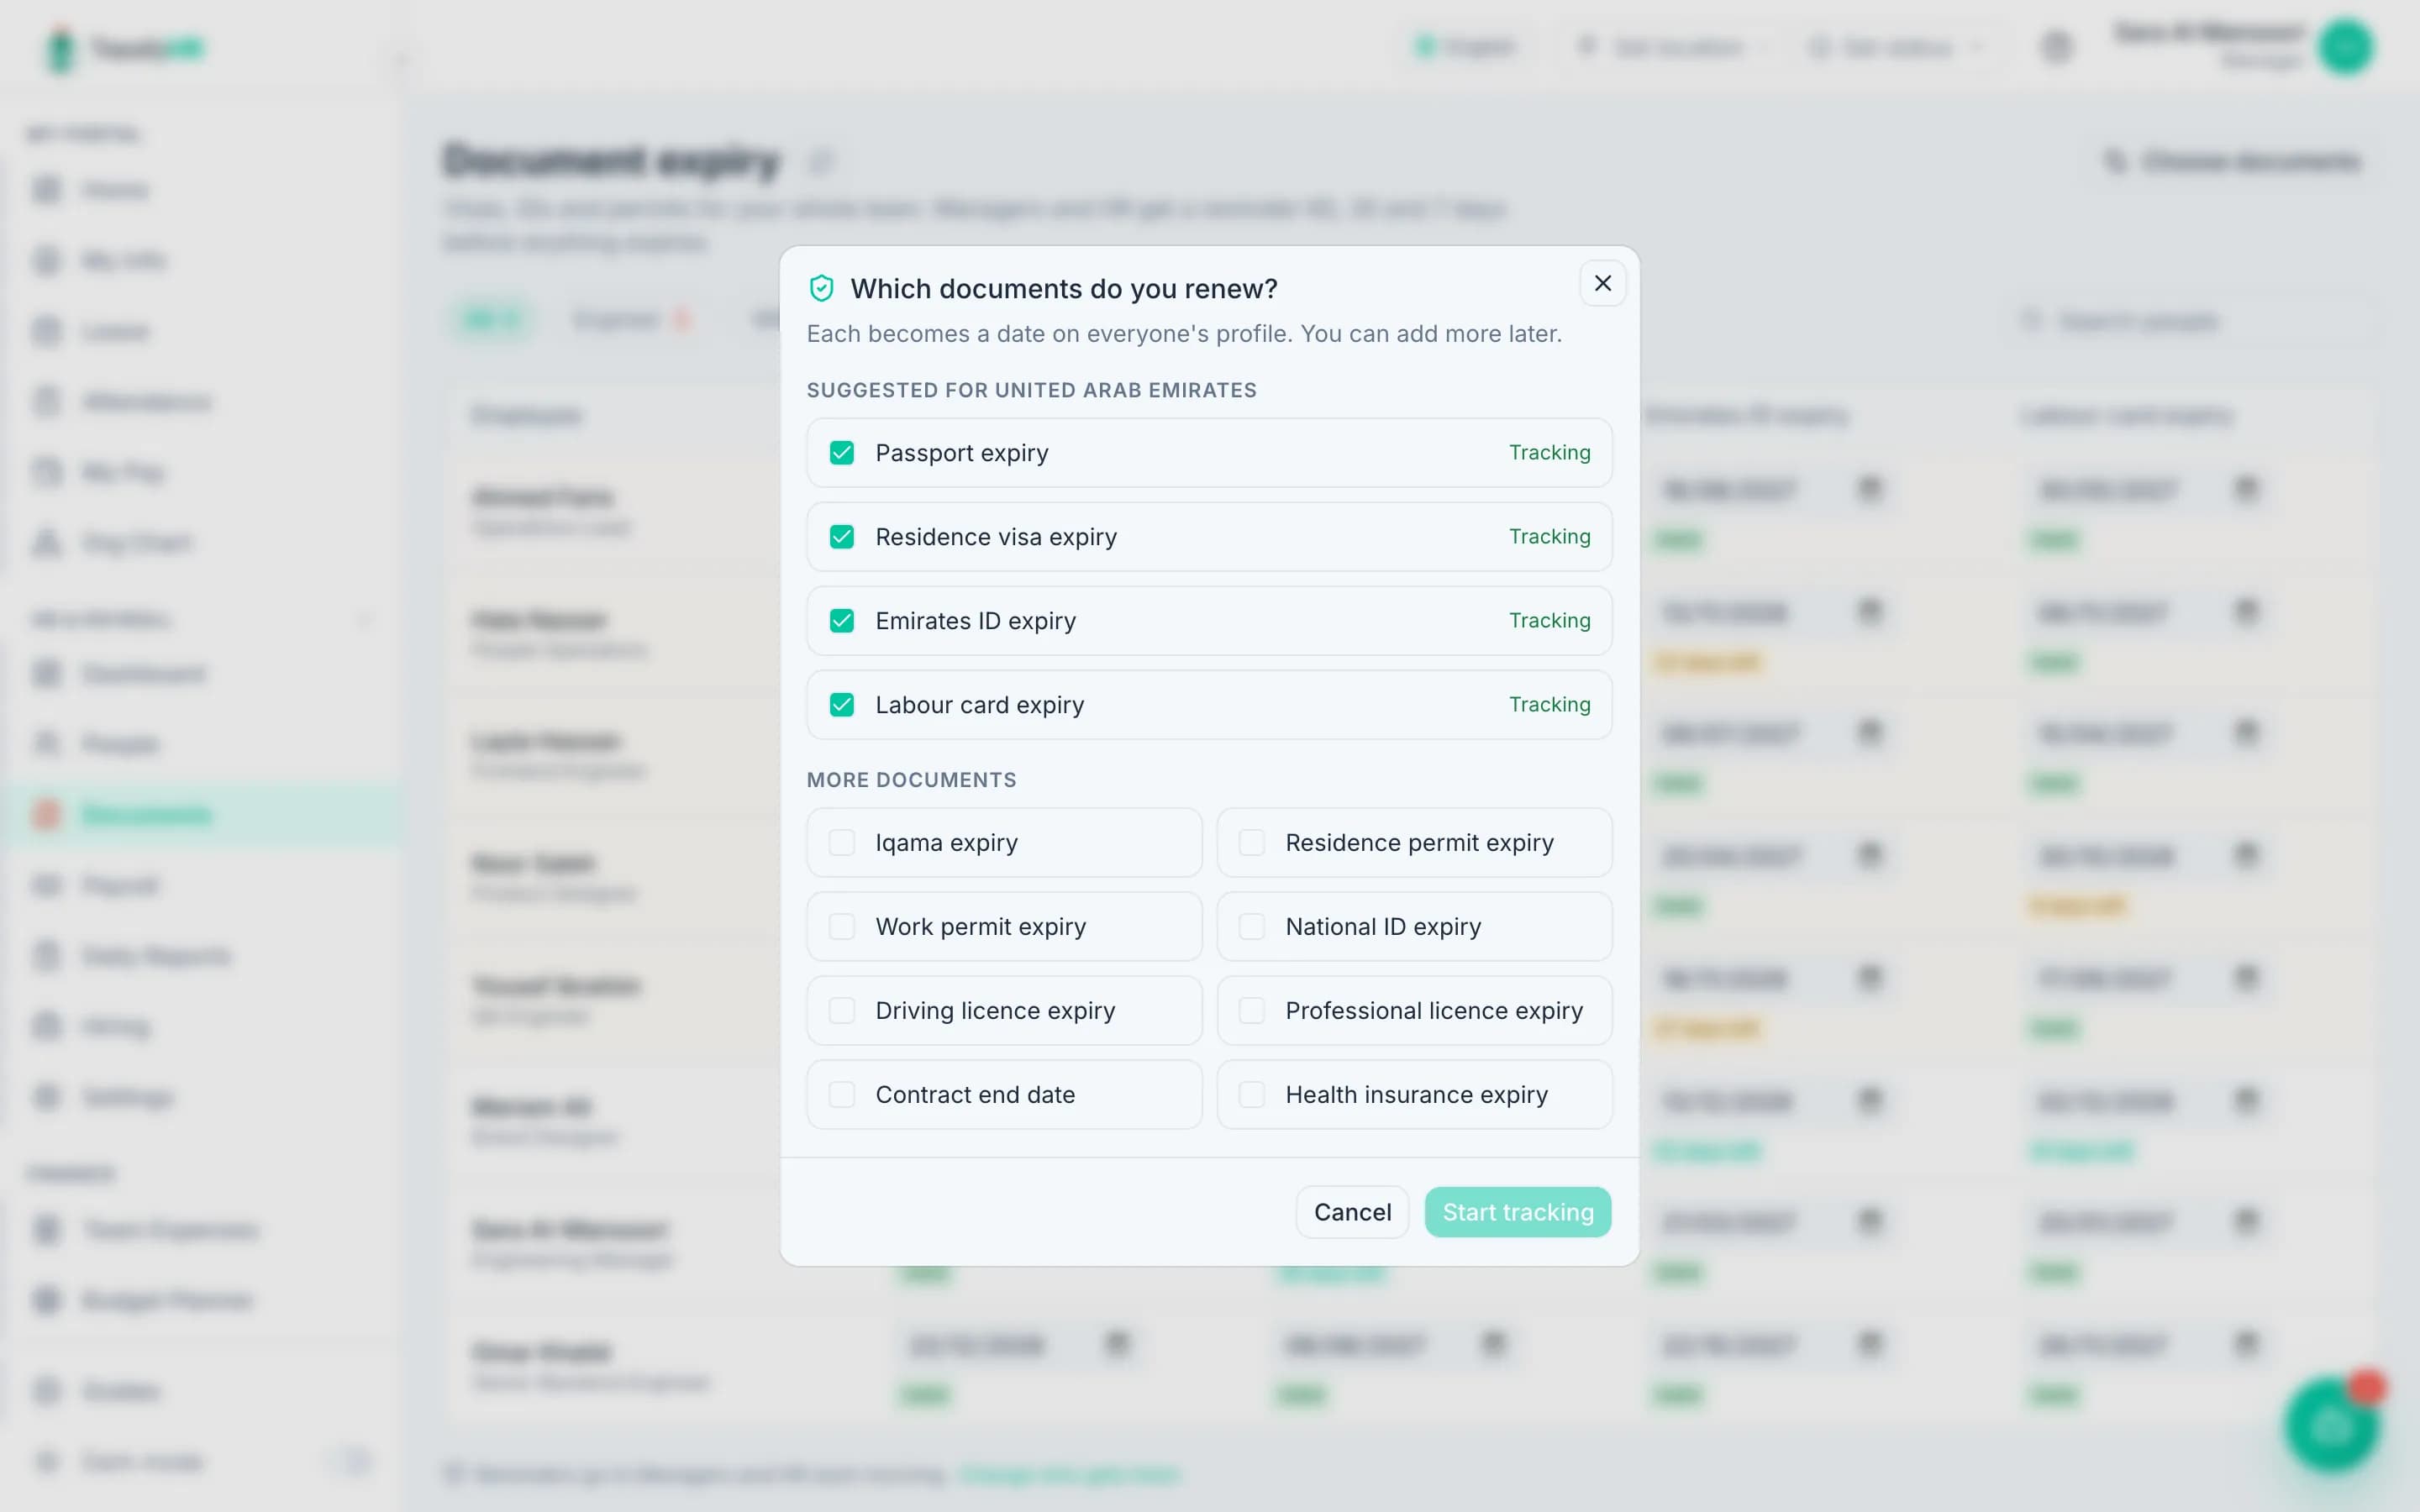Screen dimensions: 2420x1512
Task: Uncheck the Residence visa expiry checkbox
Action: tap(842, 537)
